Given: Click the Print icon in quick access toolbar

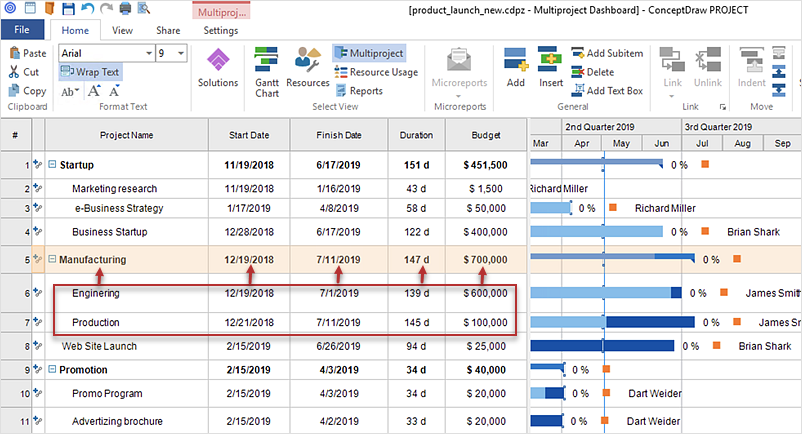Looking at the screenshot, I should (x=125, y=9).
